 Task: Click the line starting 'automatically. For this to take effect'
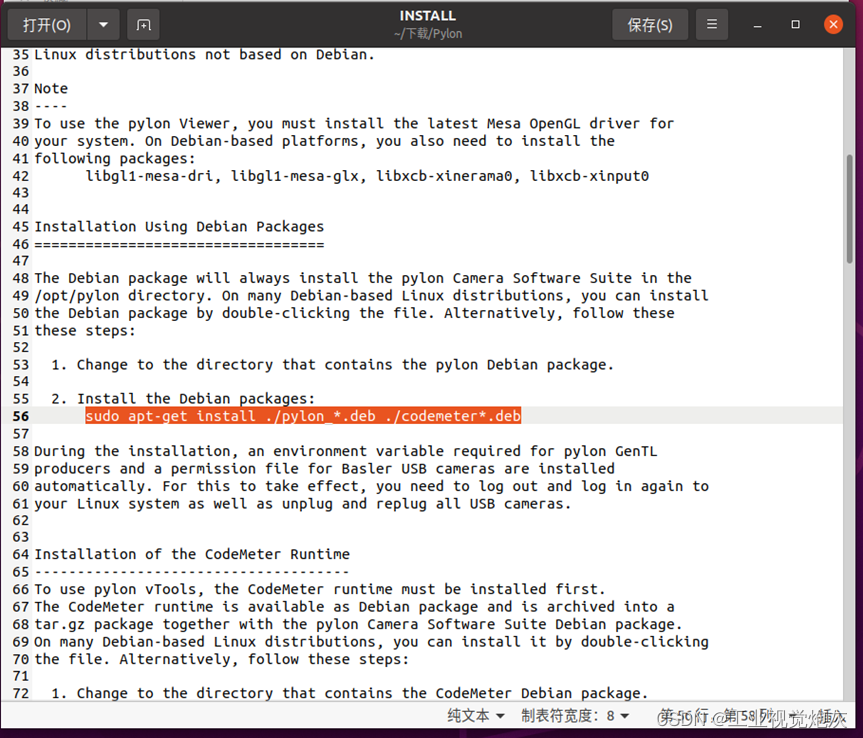coord(372,486)
